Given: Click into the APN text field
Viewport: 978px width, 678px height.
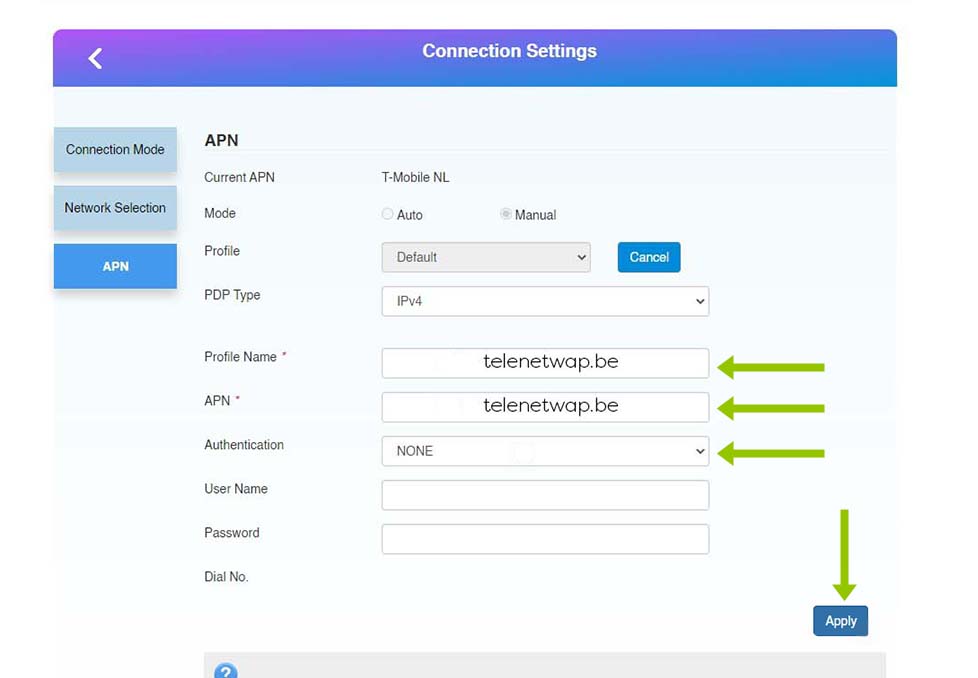Looking at the screenshot, I should coord(545,407).
